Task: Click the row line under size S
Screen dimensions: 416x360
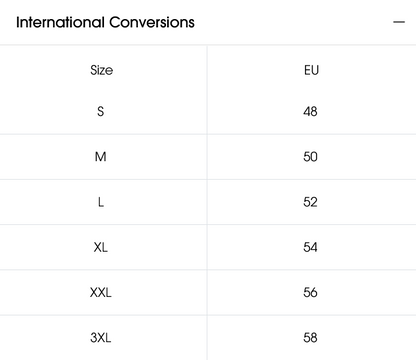Action: click(x=208, y=134)
